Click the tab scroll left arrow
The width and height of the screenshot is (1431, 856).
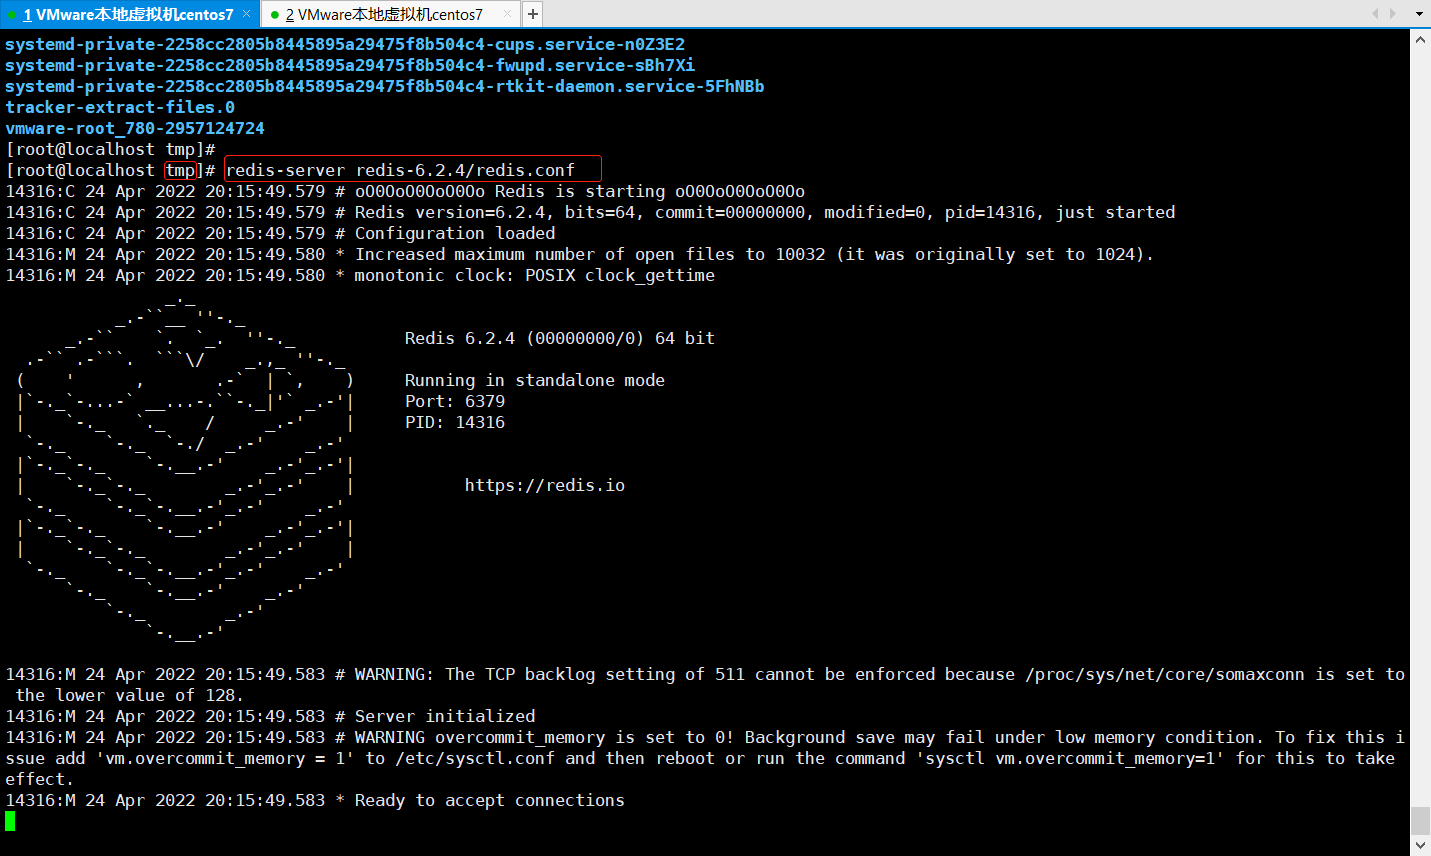coord(1375,14)
